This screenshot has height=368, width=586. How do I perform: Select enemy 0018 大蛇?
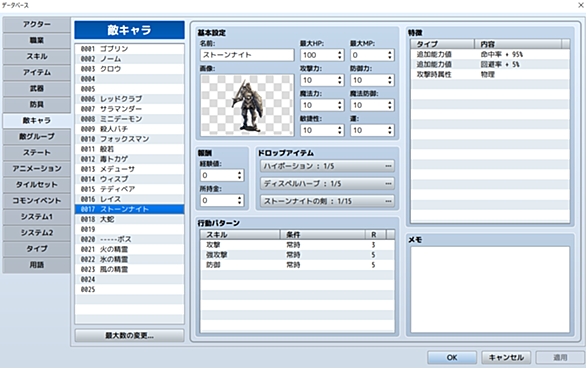coord(129,219)
